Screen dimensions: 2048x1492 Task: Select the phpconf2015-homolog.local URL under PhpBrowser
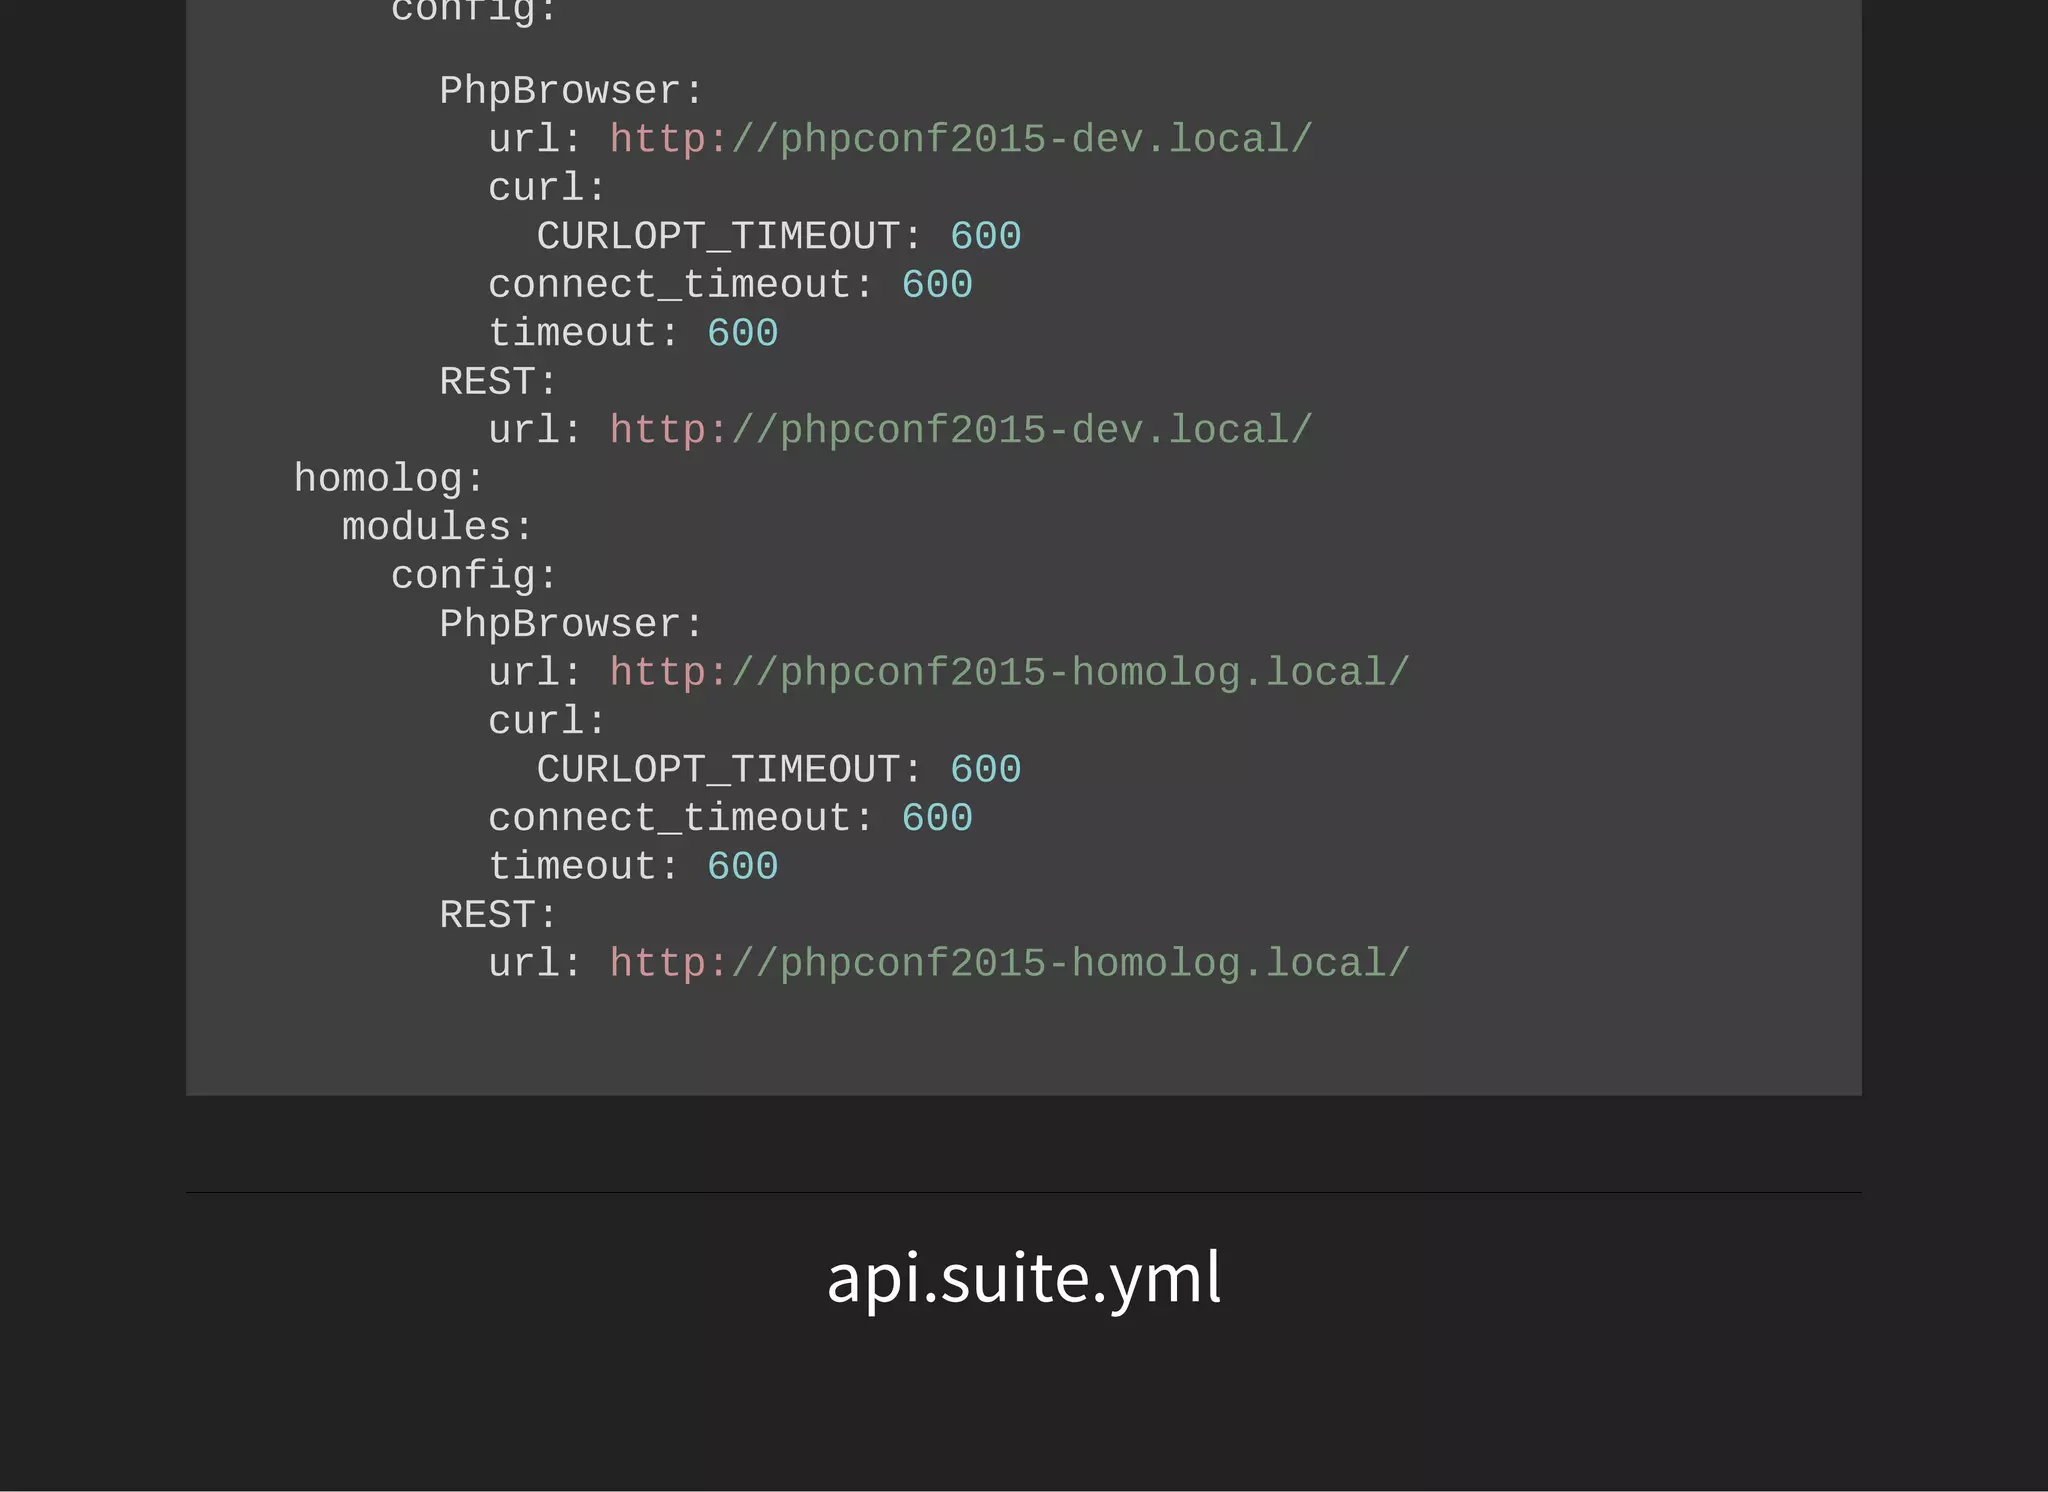pyautogui.click(x=1010, y=673)
